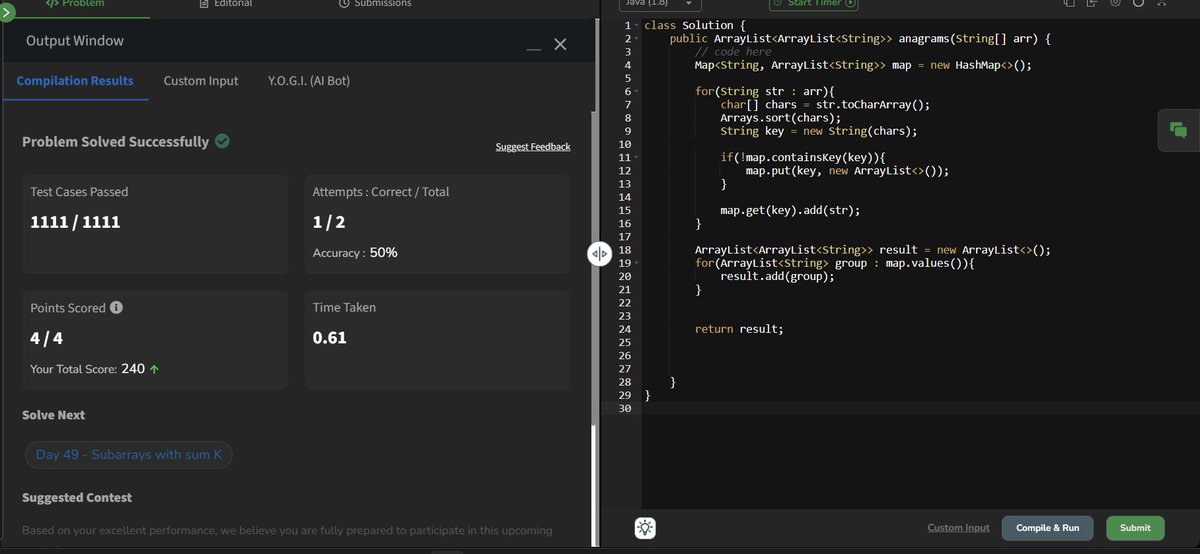Collapse the if block fold on line 11
This screenshot has height=554, width=1200.
pyautogui.click(x=636, y=157)
